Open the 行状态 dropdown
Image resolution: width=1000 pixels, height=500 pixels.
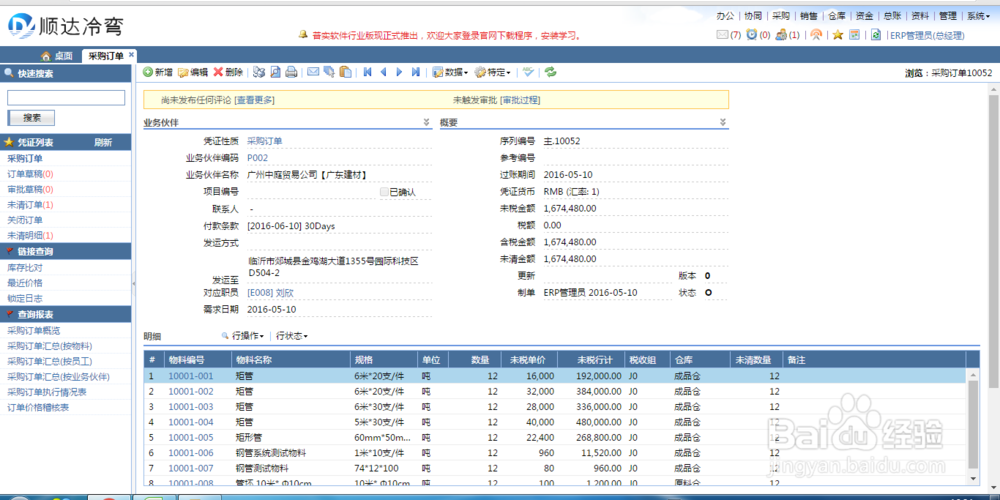click(291, 335)
